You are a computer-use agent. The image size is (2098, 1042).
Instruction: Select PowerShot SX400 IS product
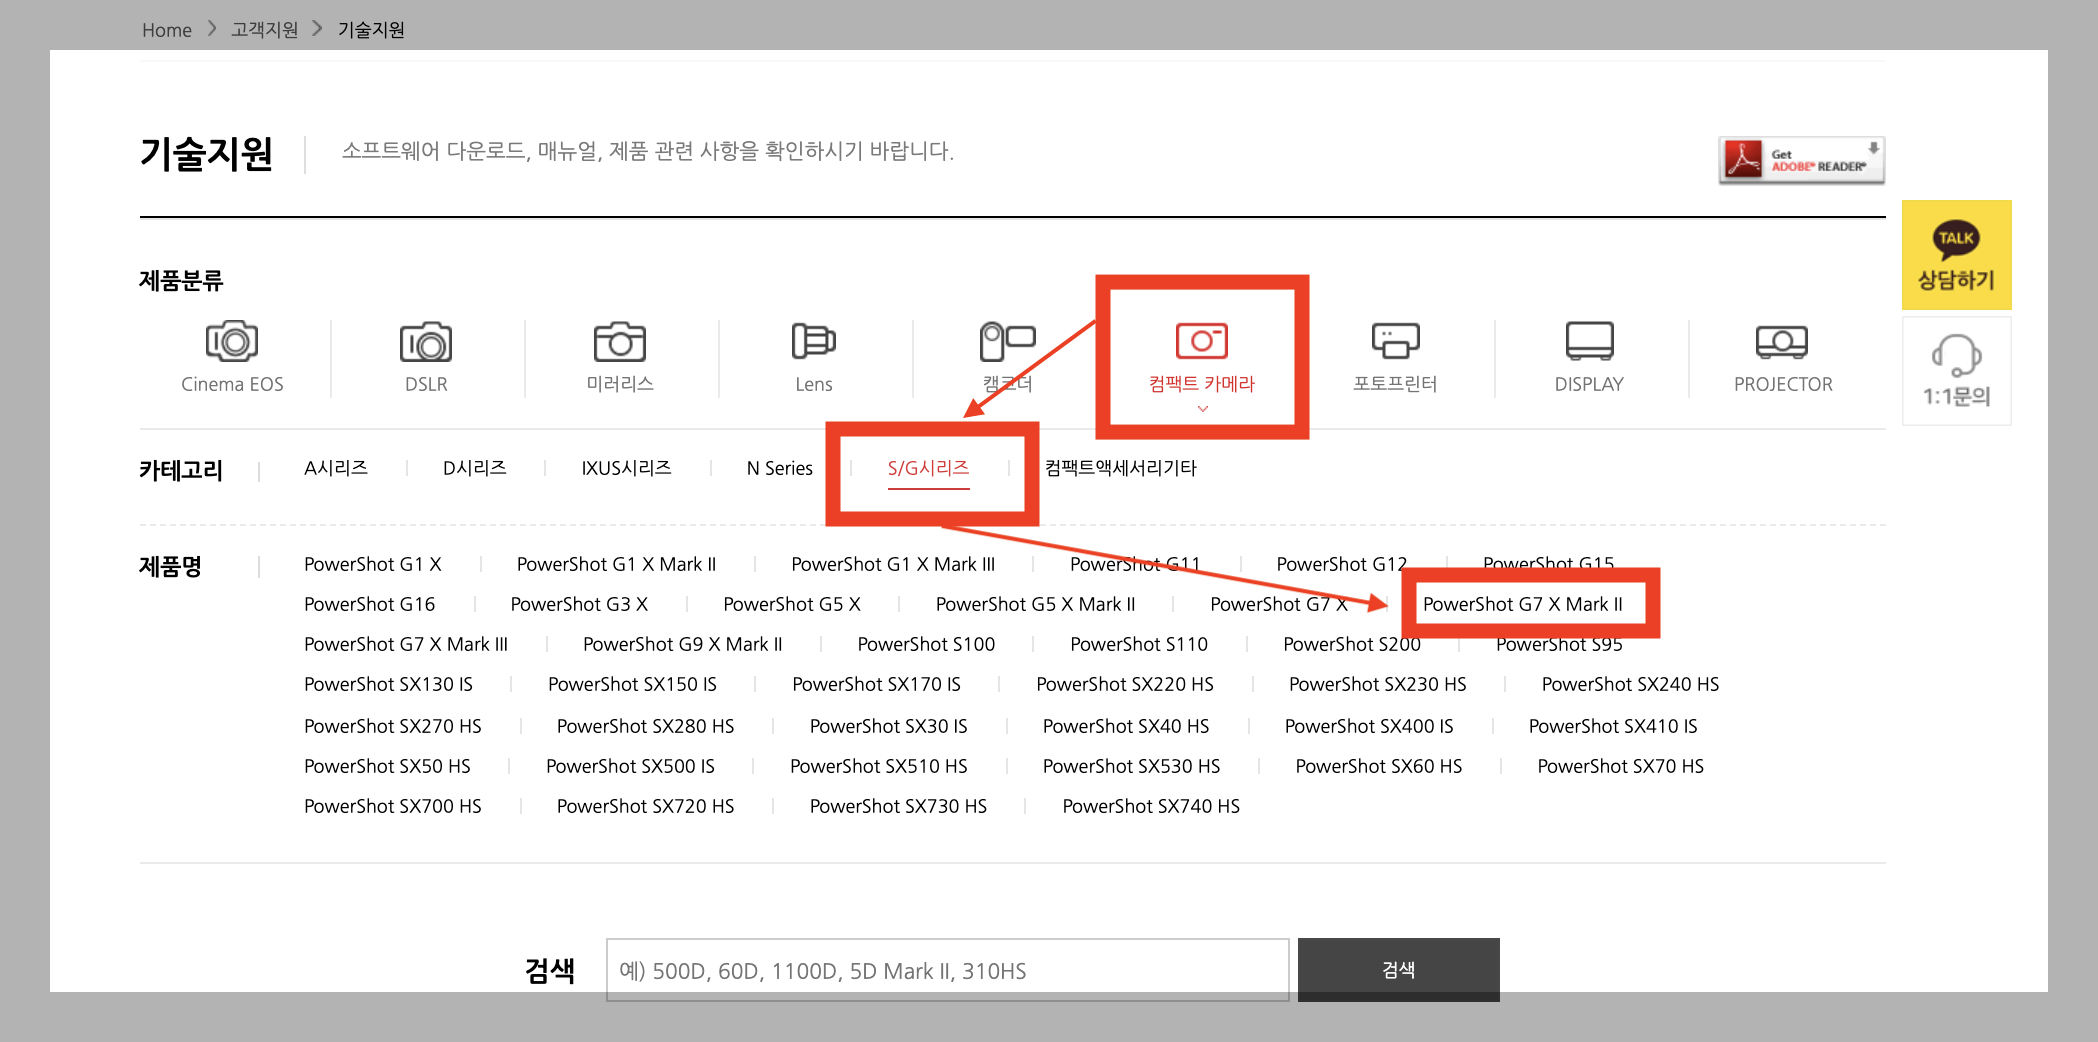(1369, 726)
